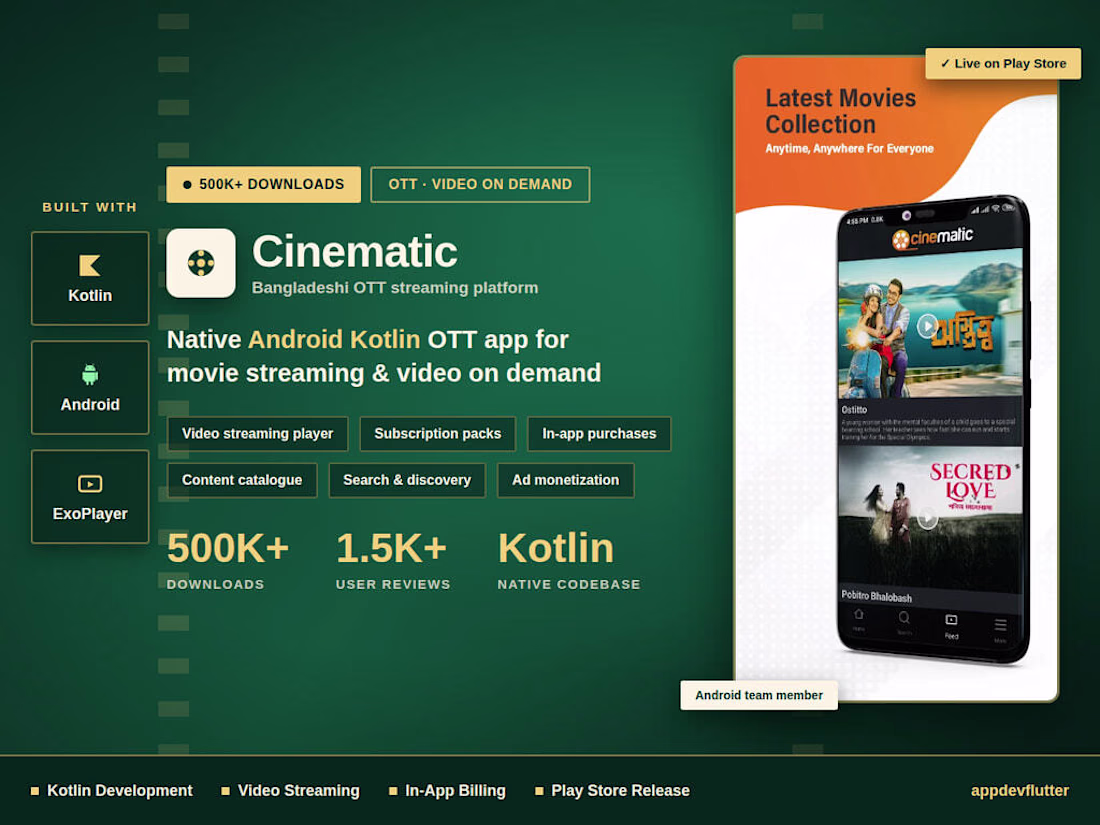This screenshot has height=825, width=1100.
Task: Play the Secred Love movie banner
Action: (x=927, y=518)
